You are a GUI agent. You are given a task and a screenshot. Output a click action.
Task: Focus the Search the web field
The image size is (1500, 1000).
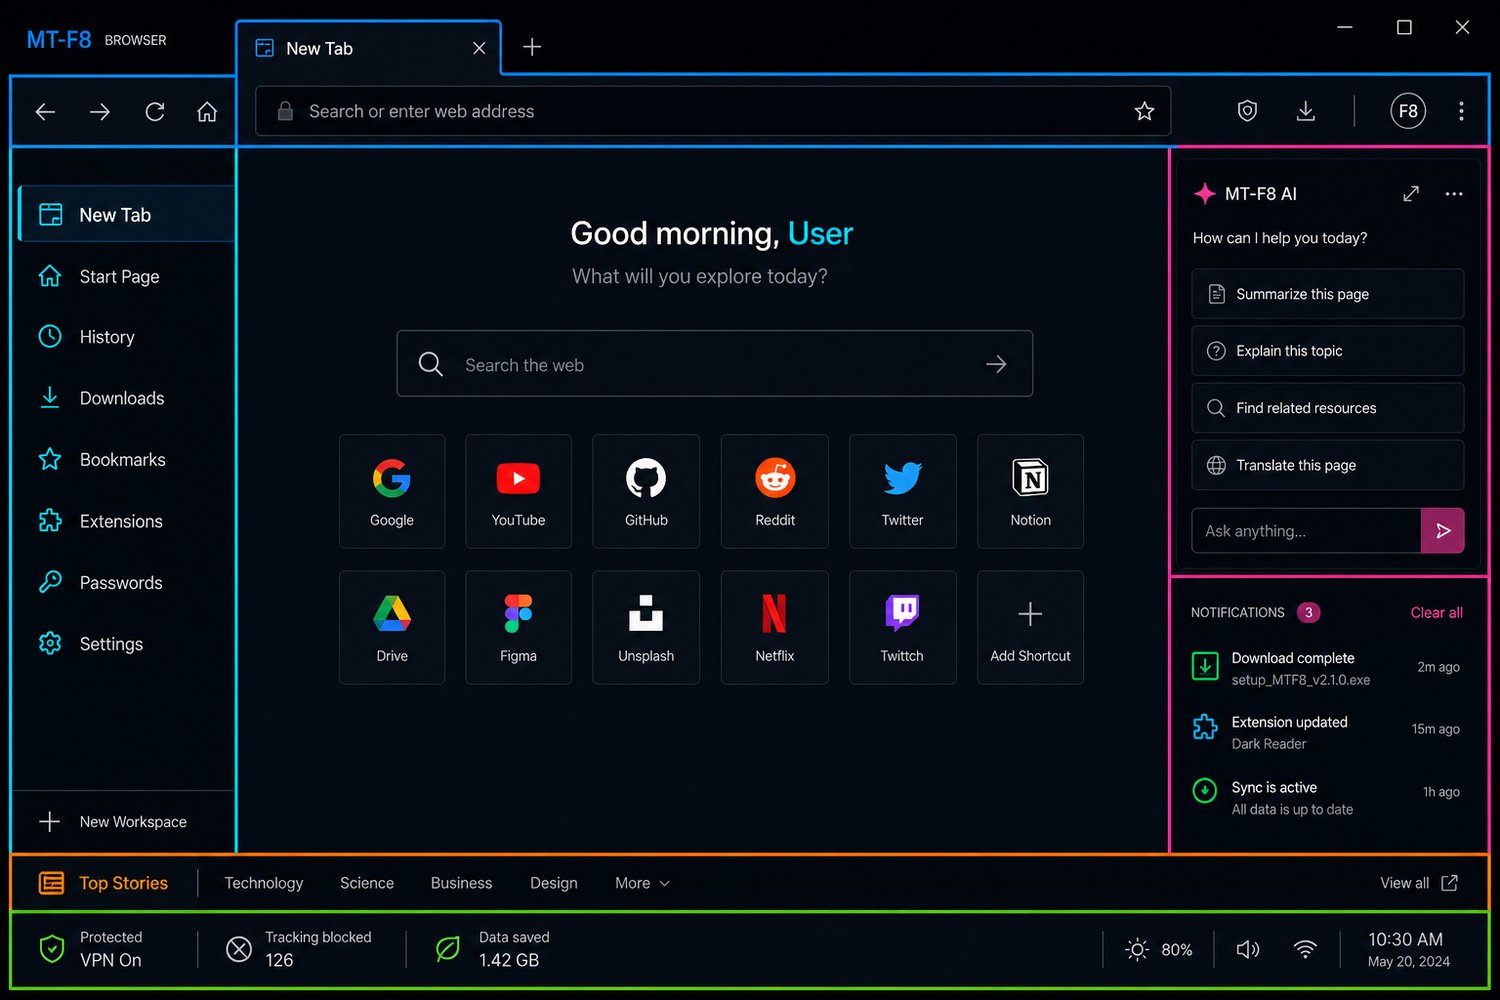point(715,364)
